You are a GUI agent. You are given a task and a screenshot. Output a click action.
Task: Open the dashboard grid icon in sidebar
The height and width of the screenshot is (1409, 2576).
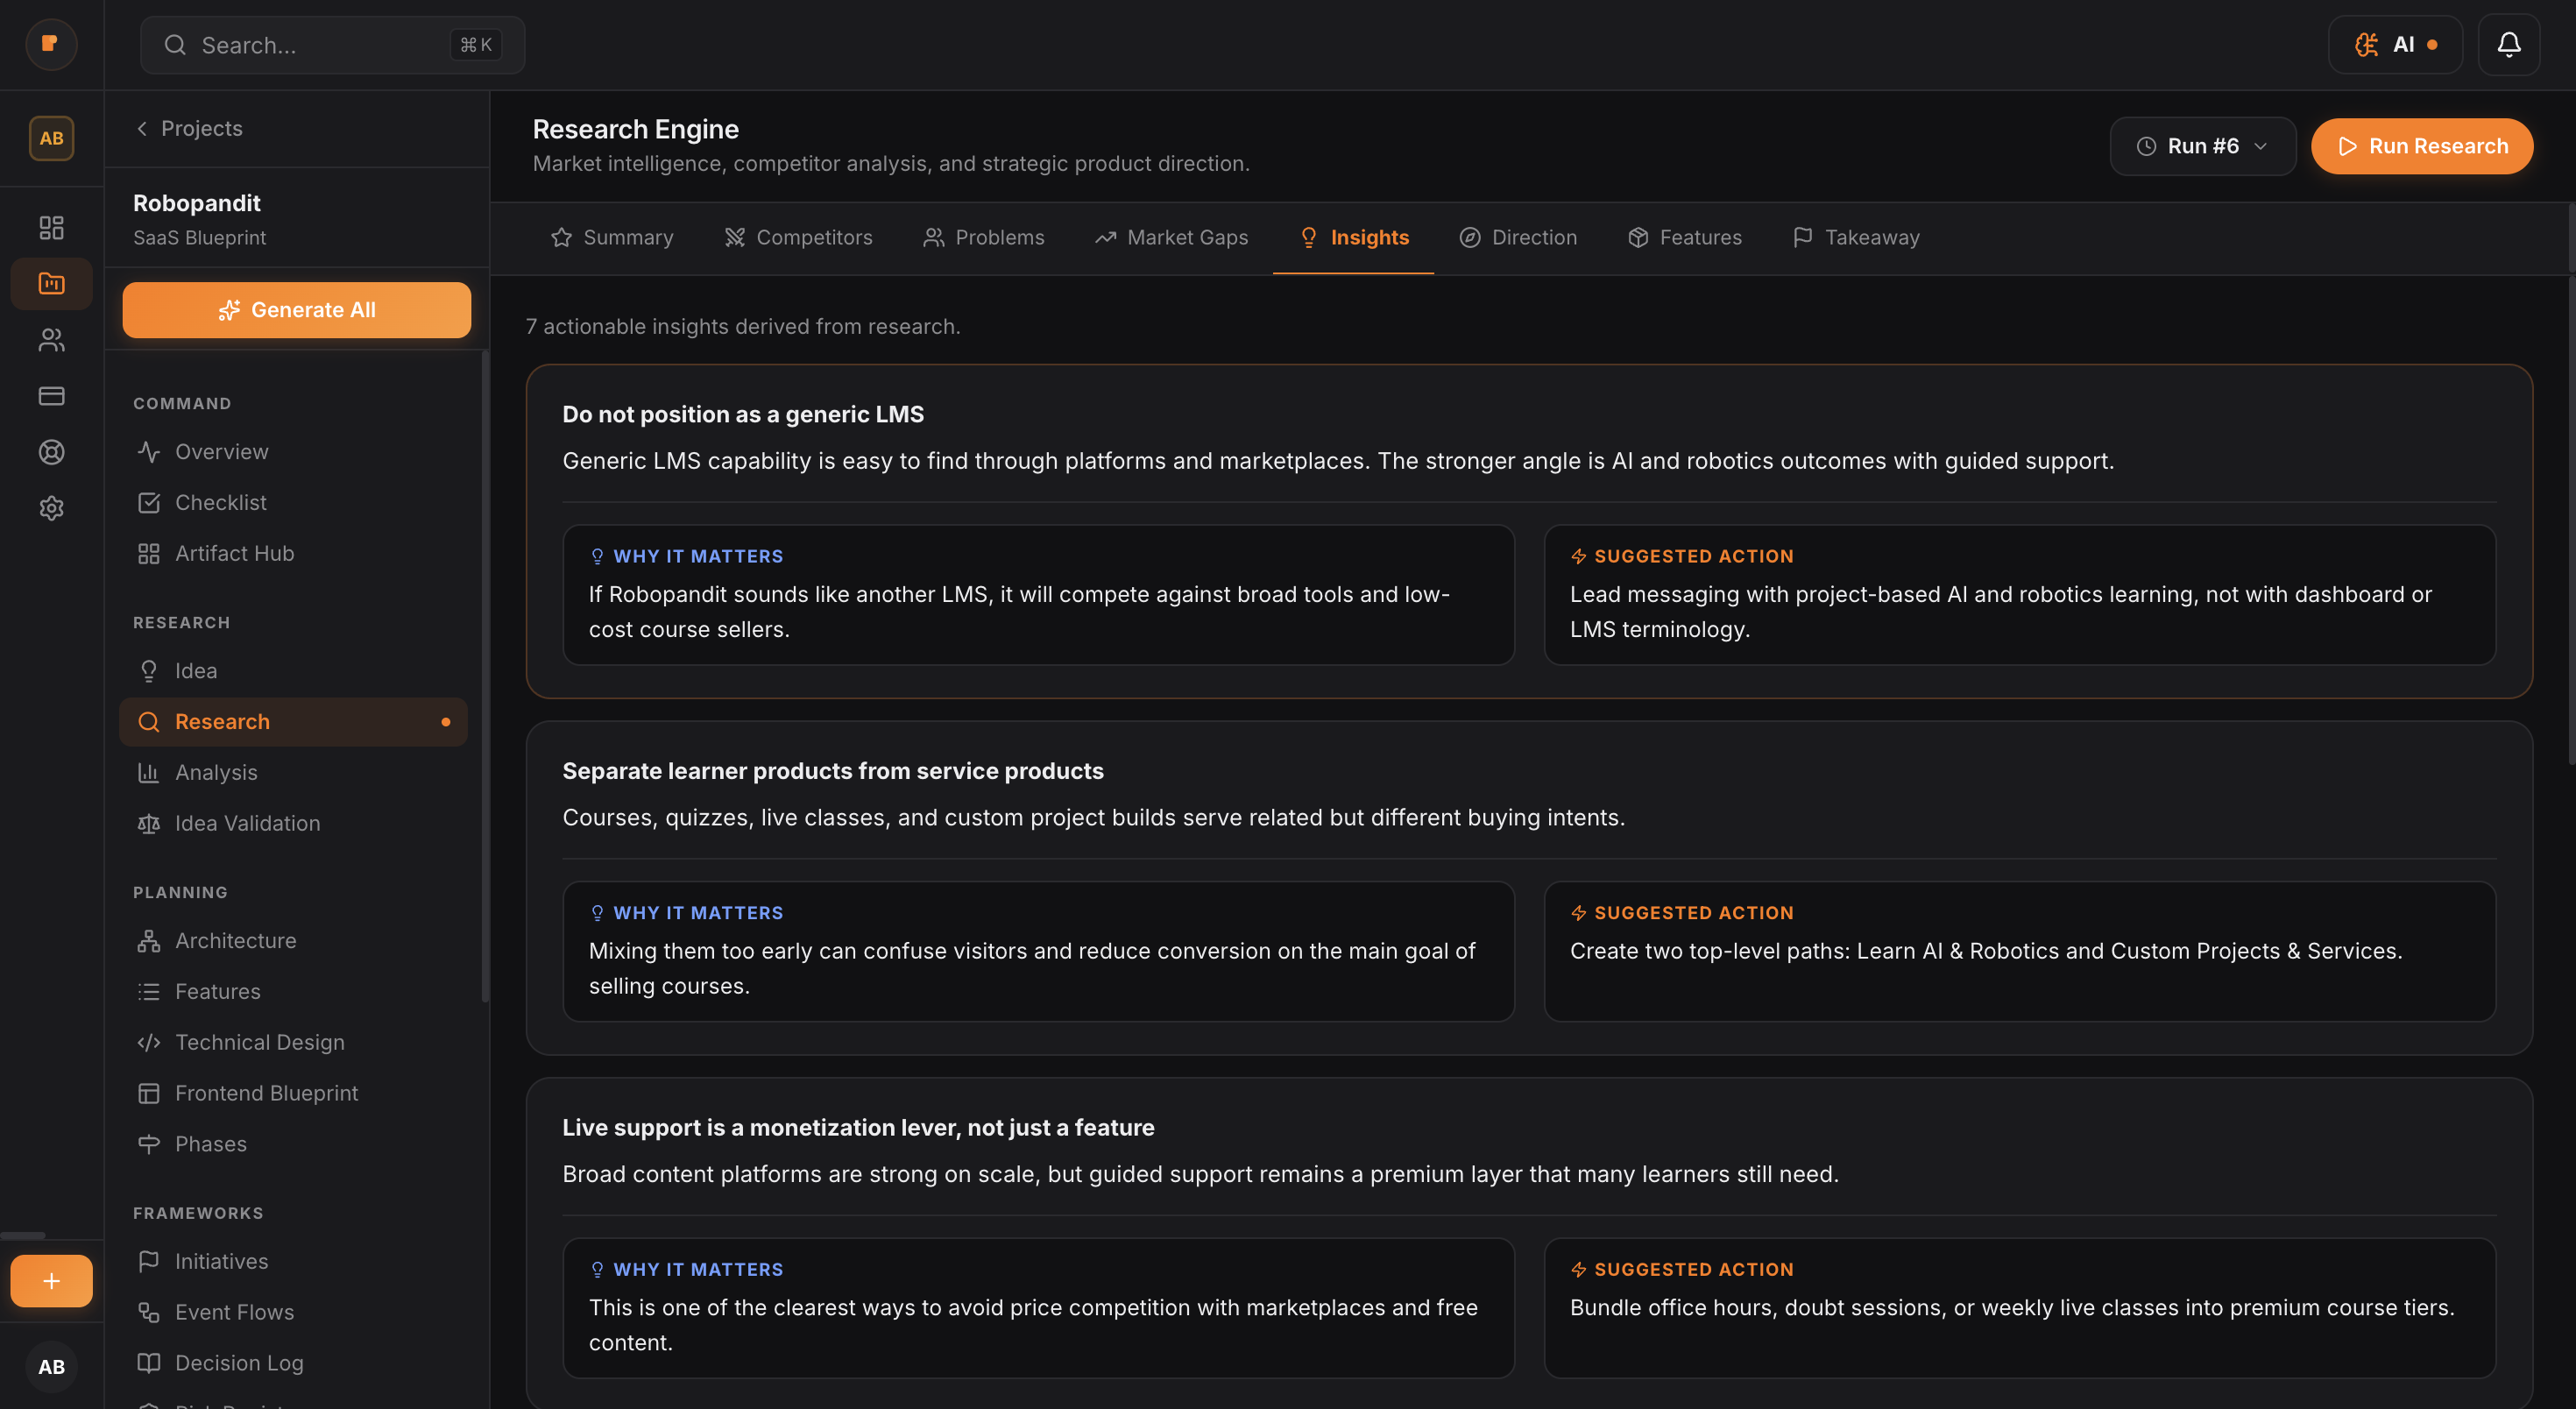point(51,227)
